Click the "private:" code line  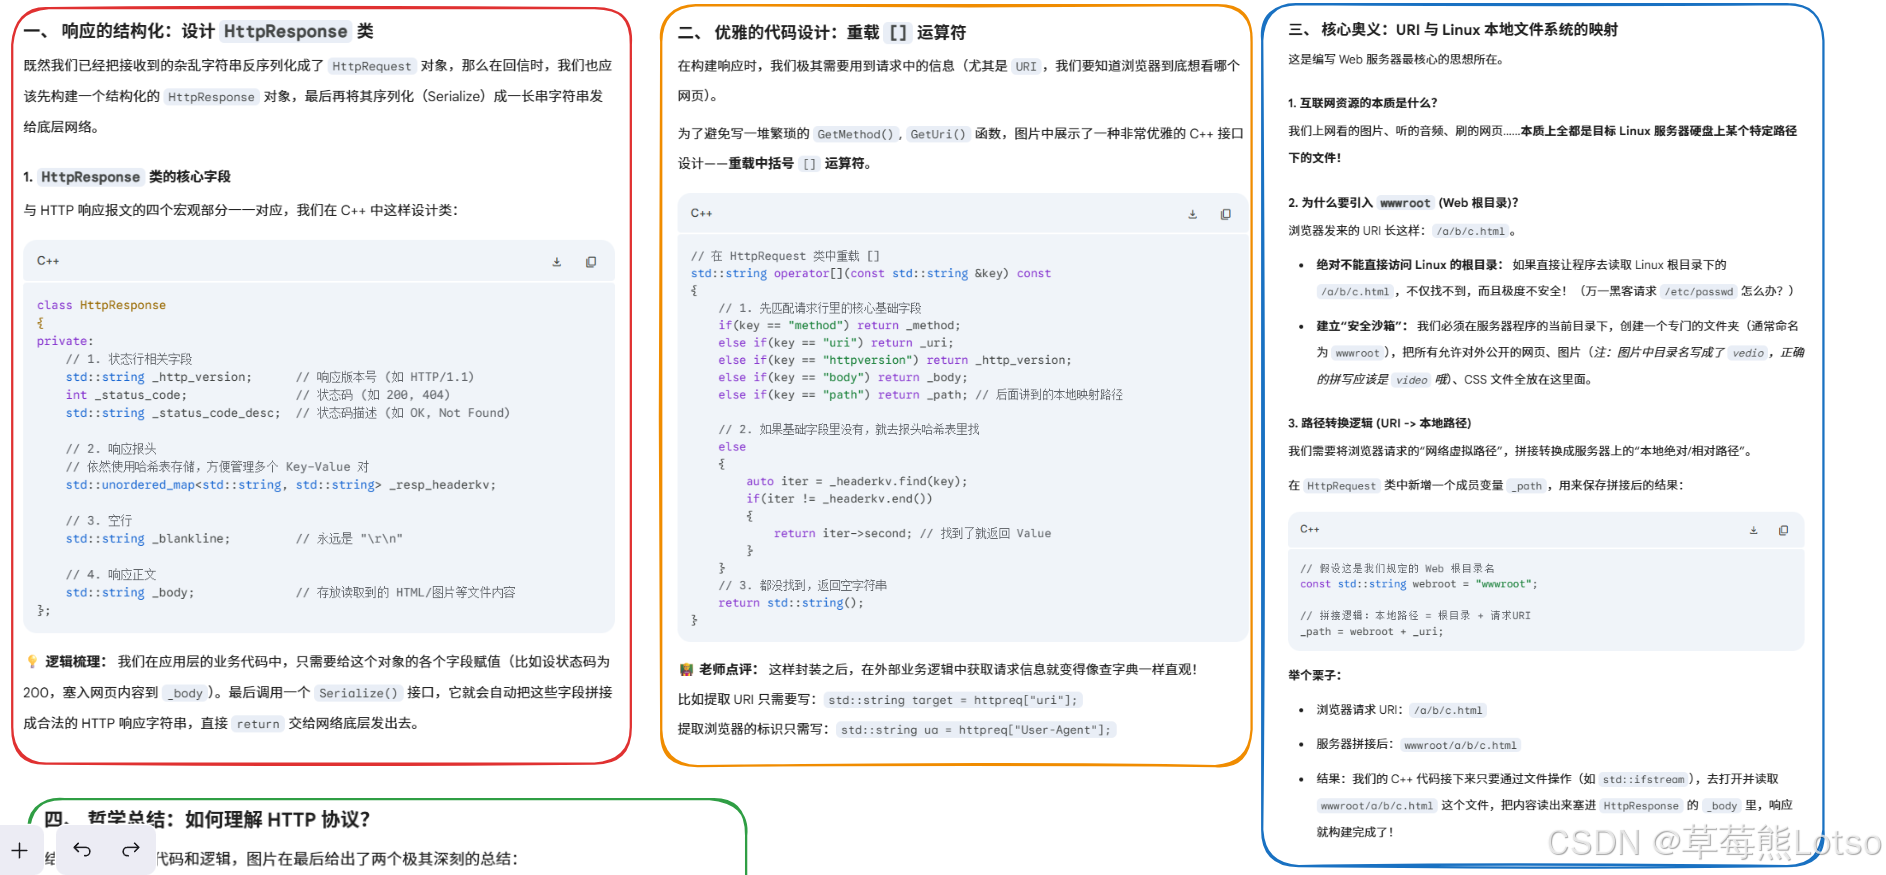pyautogui.click(x=65, y=341)
